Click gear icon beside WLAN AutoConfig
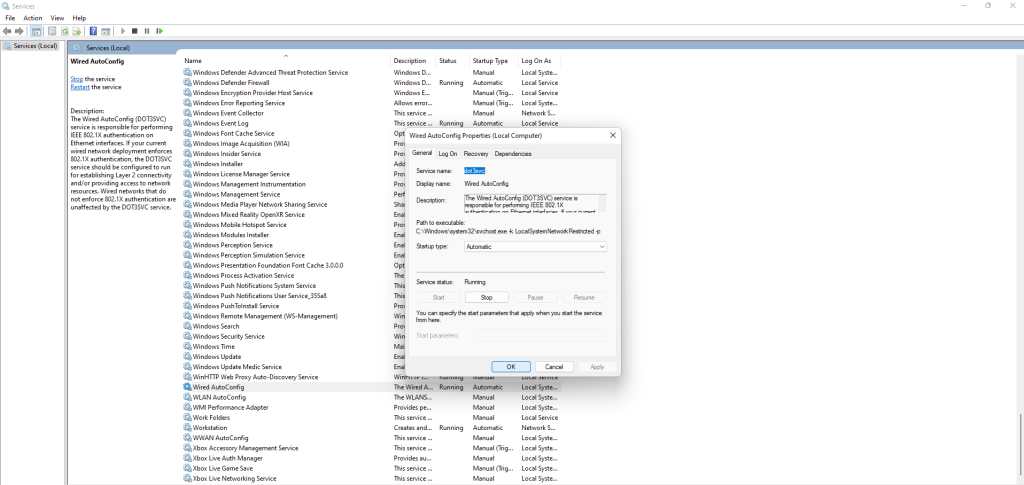 click(x=187, y=398)
